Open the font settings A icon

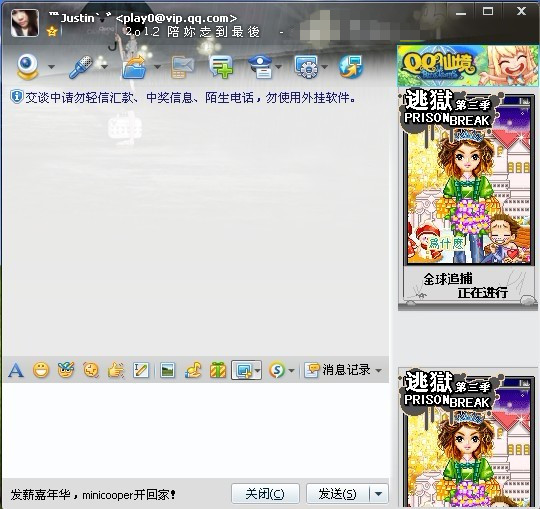click(x=16, y=371)
